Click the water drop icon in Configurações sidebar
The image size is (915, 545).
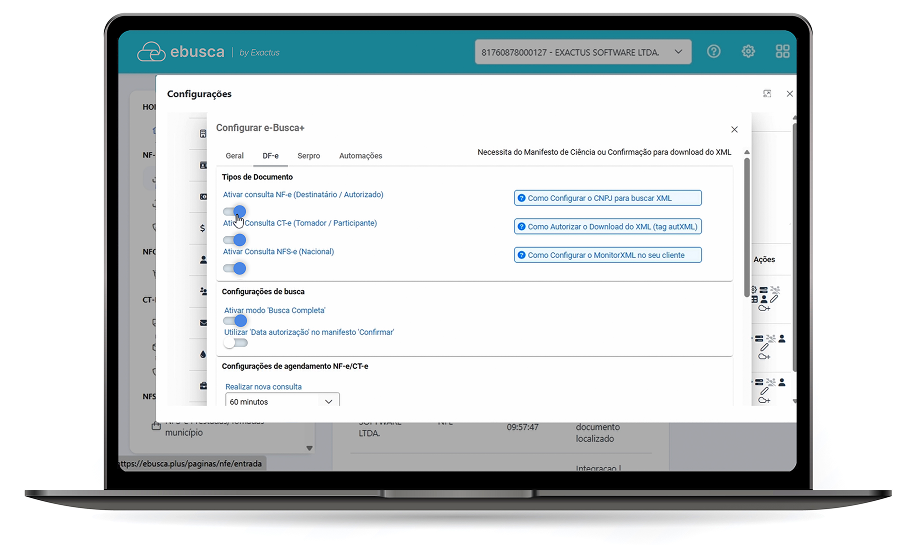(x=203, y=354)
